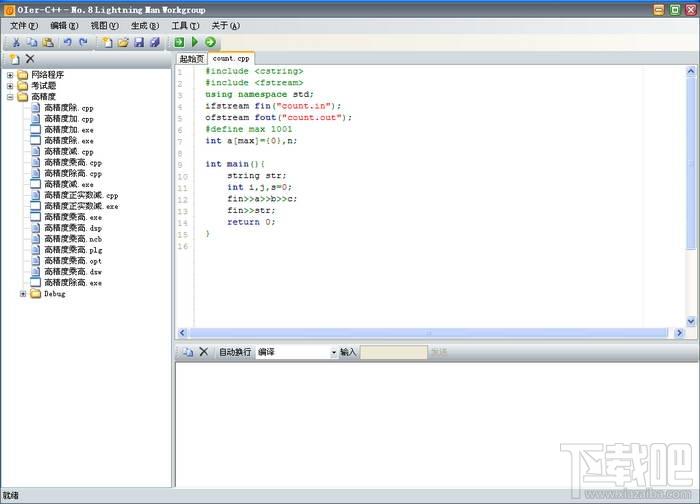Select file 高精度乘高.cpp in tree
700x504 pixels.
pos(73,162)
